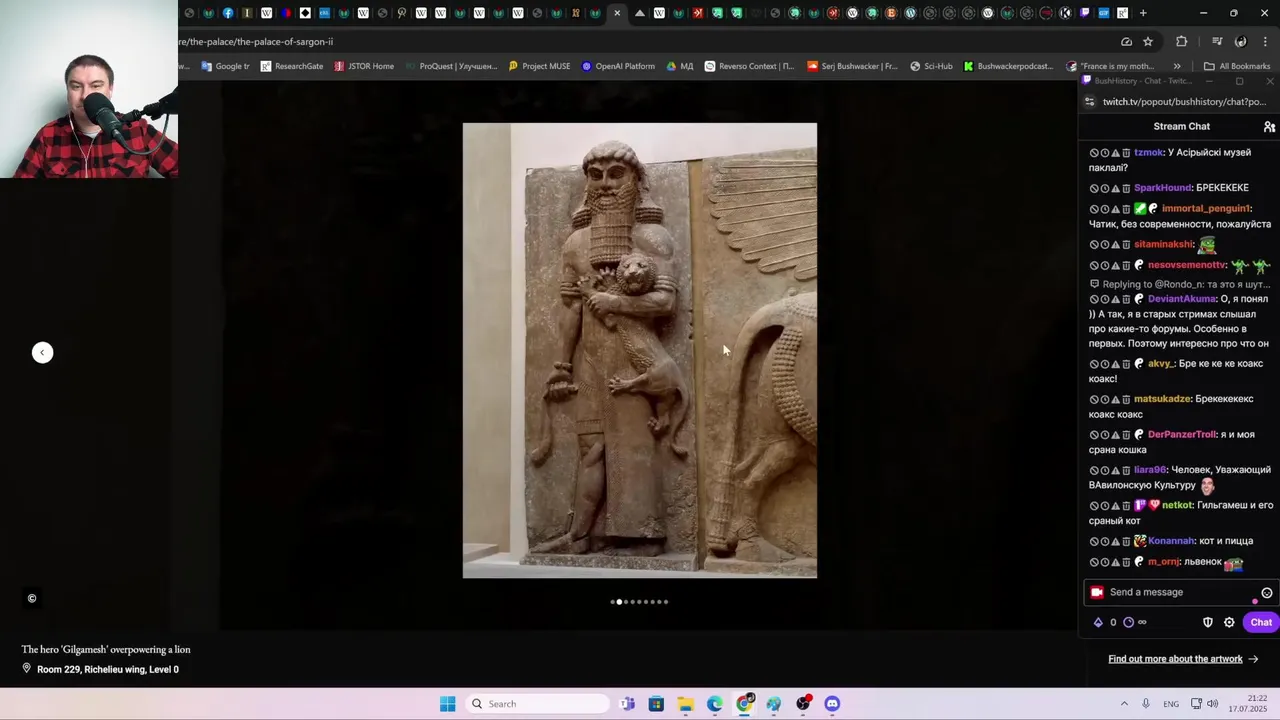Click username DerPanzerTroll in chat
Image resolution: width=1280 pixels, height=720 pixels.
[x=1181, y=435]
